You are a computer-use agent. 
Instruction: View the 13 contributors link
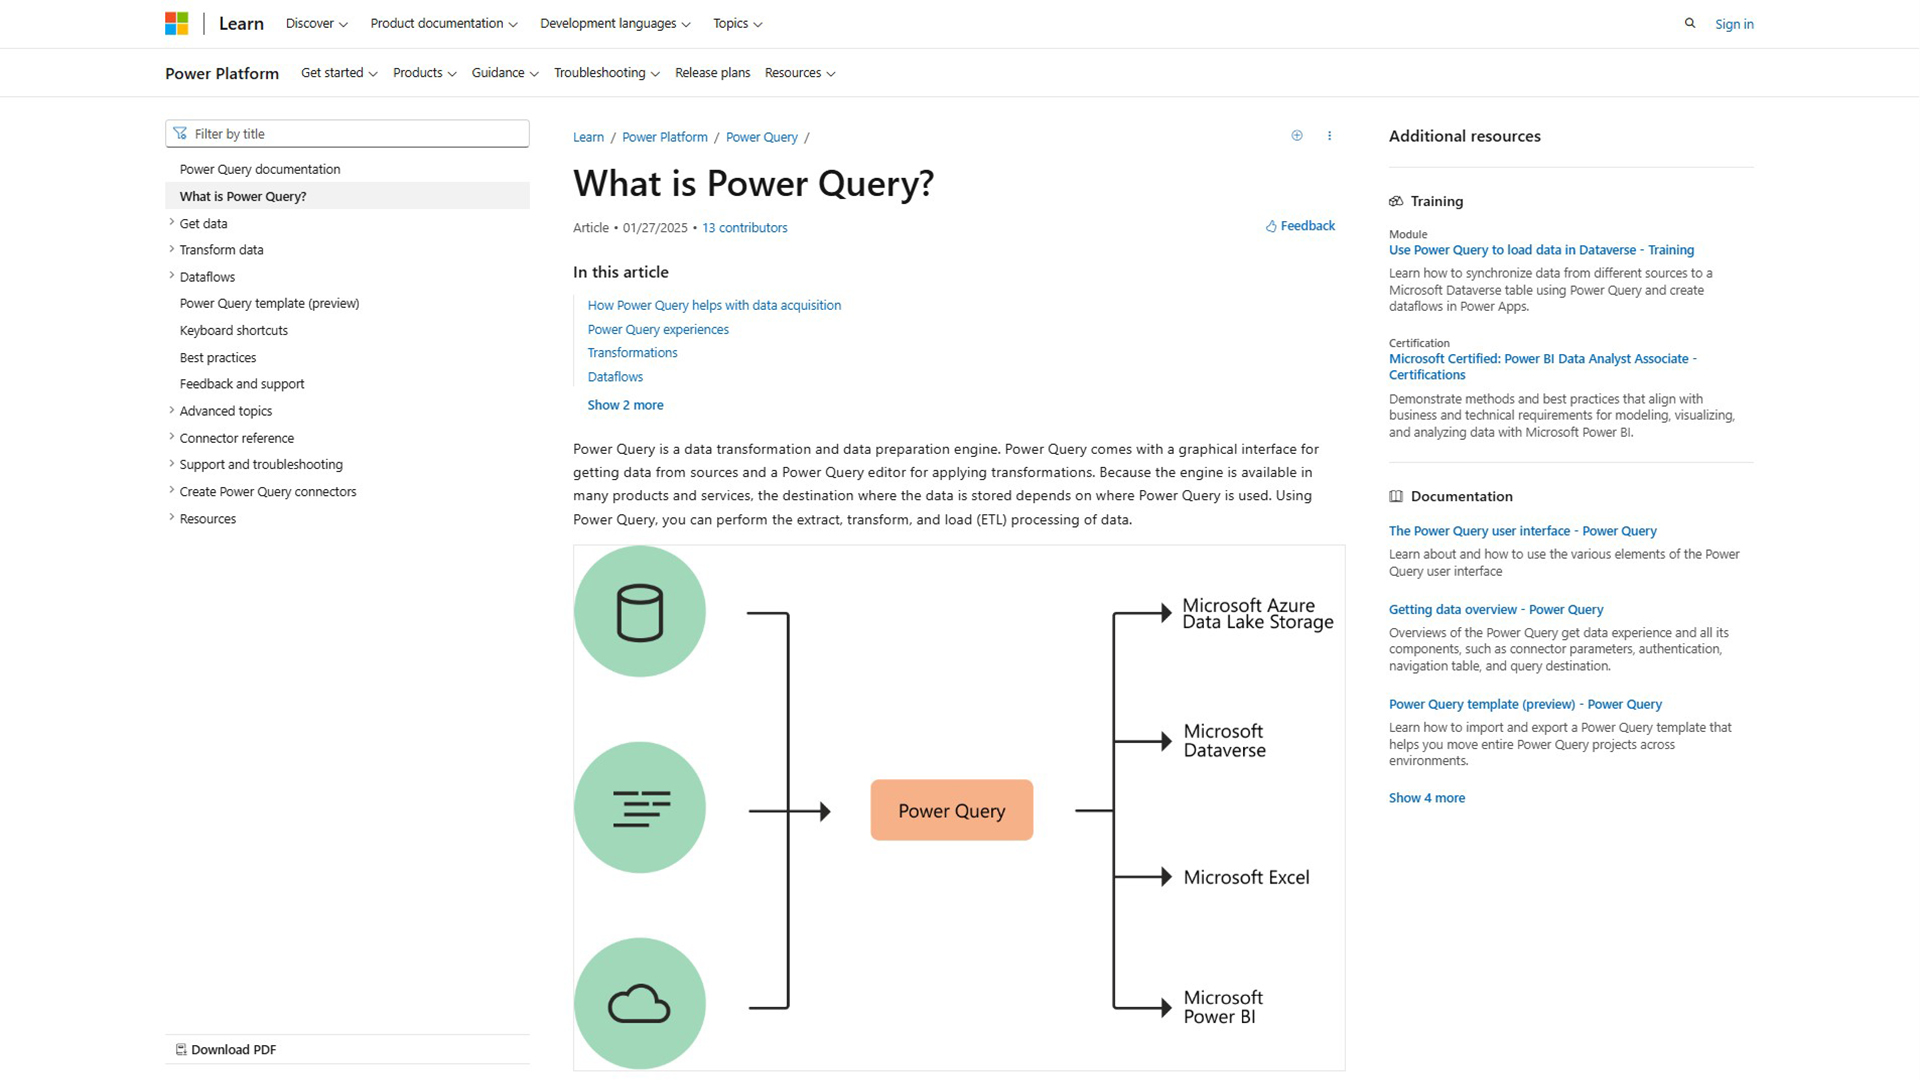tap(745, 228)
